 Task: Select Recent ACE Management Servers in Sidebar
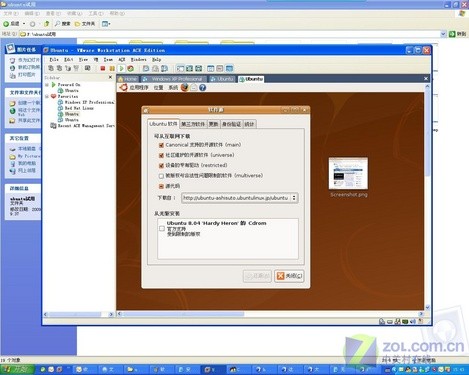point(82,126)
